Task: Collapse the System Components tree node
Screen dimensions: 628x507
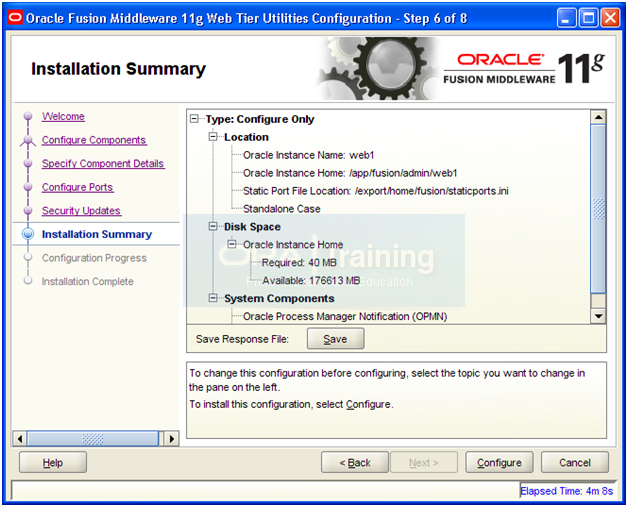Action: 213,298
